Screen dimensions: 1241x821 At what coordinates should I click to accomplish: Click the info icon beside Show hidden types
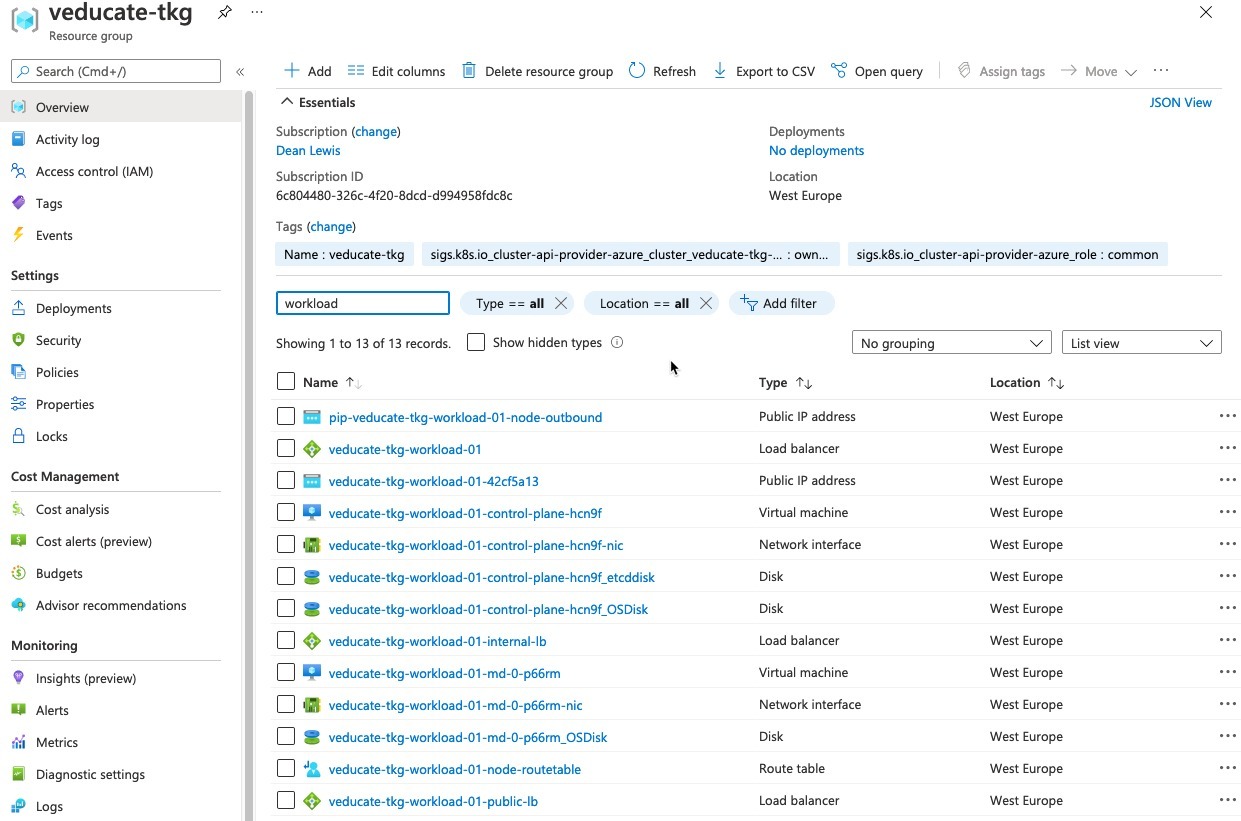point(617,342)
